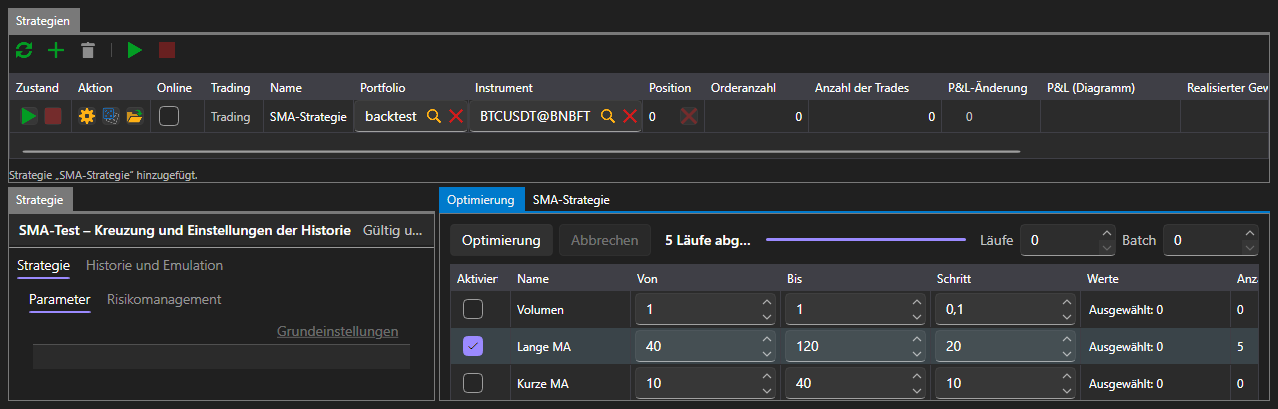Increase Lange MA Von value up arrow
This screenshot has height=409, width=1278.
(766, 340)
